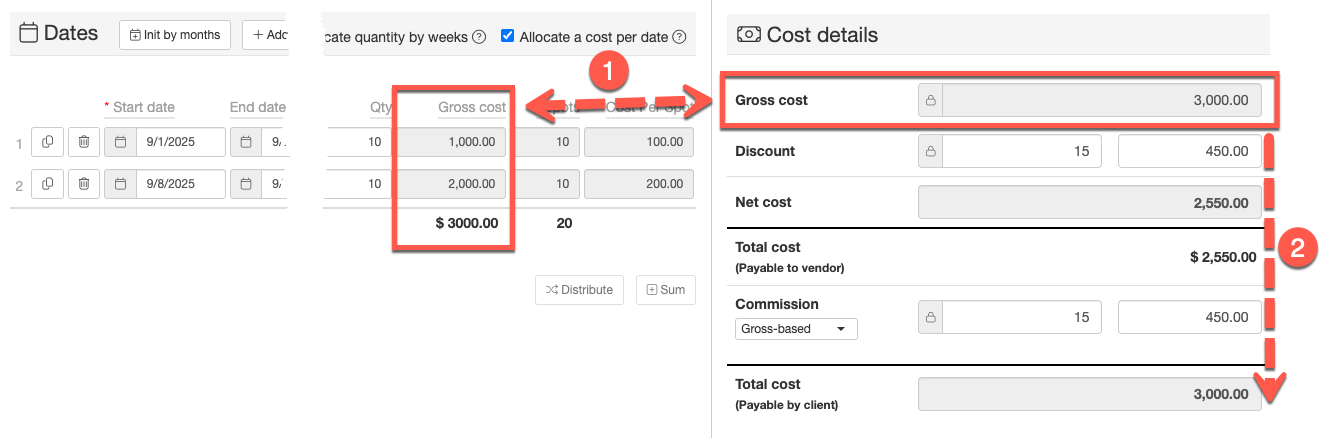Select the row 2 start date field
Viewport: 1325px width, 438px height.
pyautogui.click(x=178, y=183)
